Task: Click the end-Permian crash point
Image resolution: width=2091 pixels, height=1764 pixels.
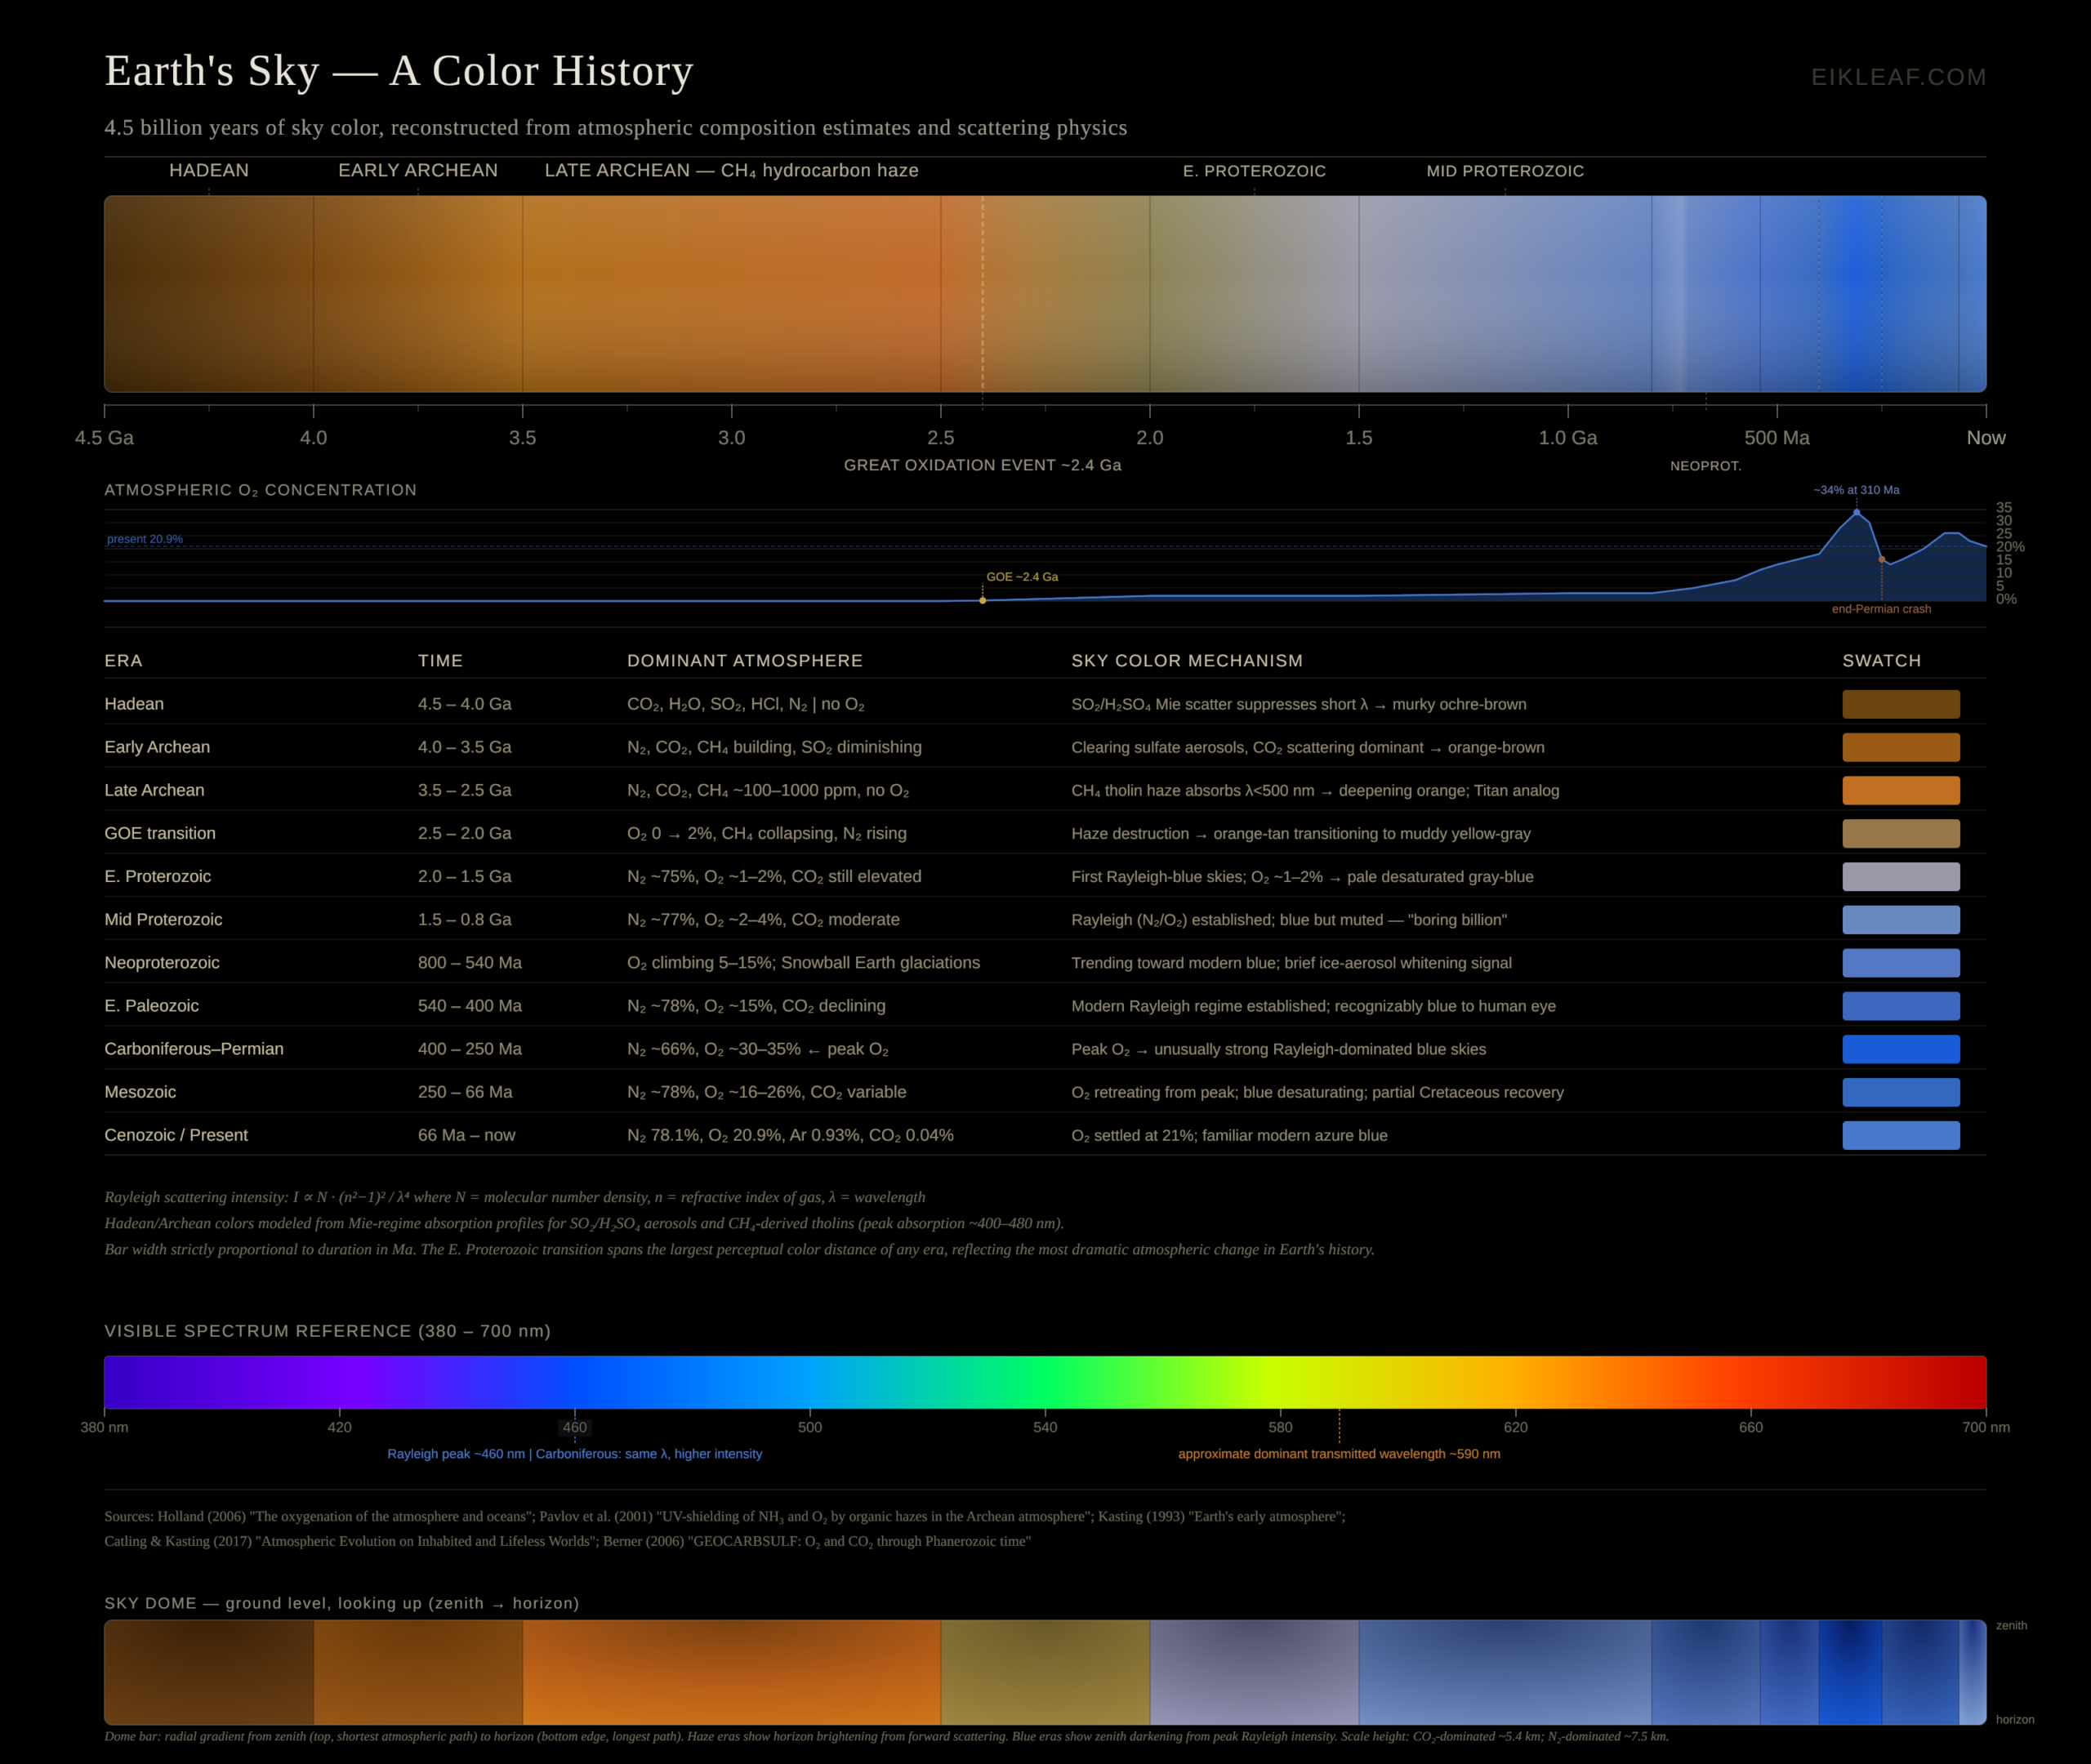Action: (x=1881, y=560)
